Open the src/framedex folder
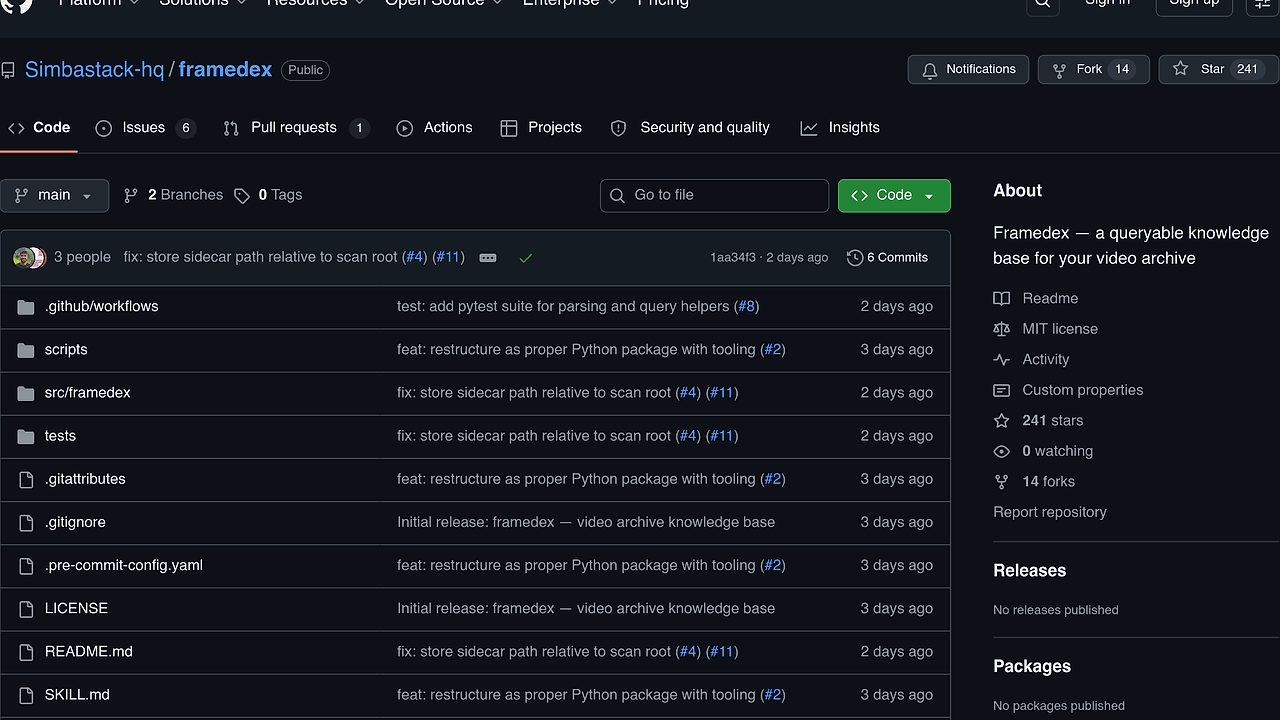 tap(88, 393)
